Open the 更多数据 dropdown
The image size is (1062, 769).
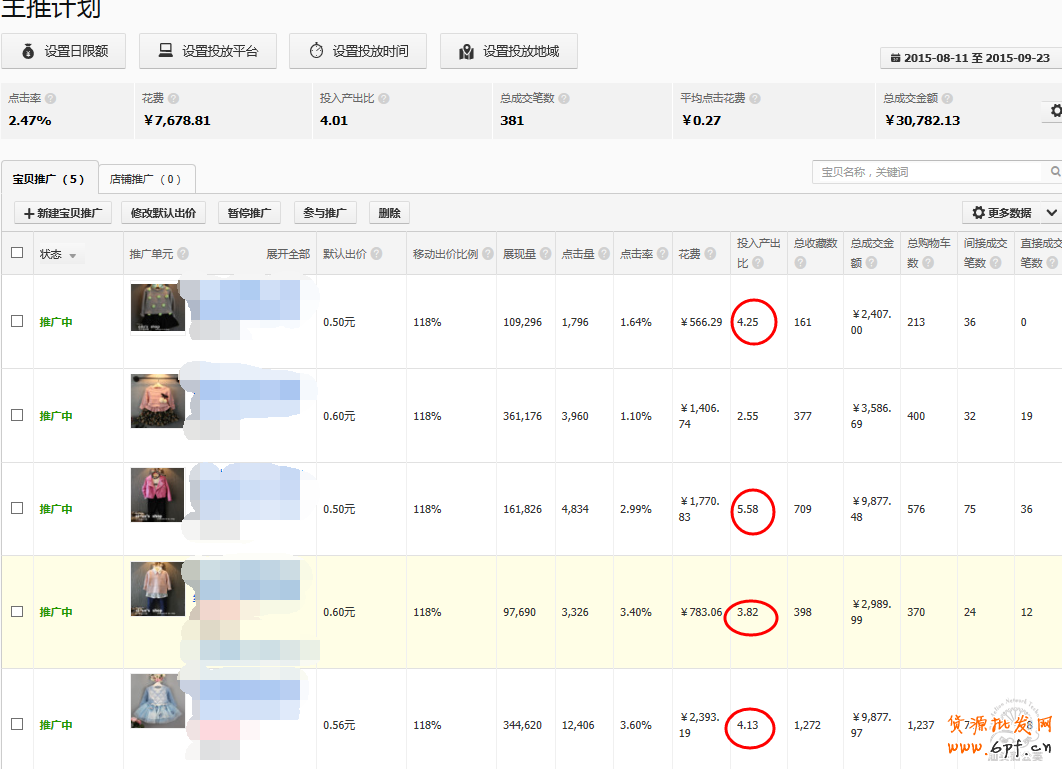pyautogui.click(x=1011, y=213)
